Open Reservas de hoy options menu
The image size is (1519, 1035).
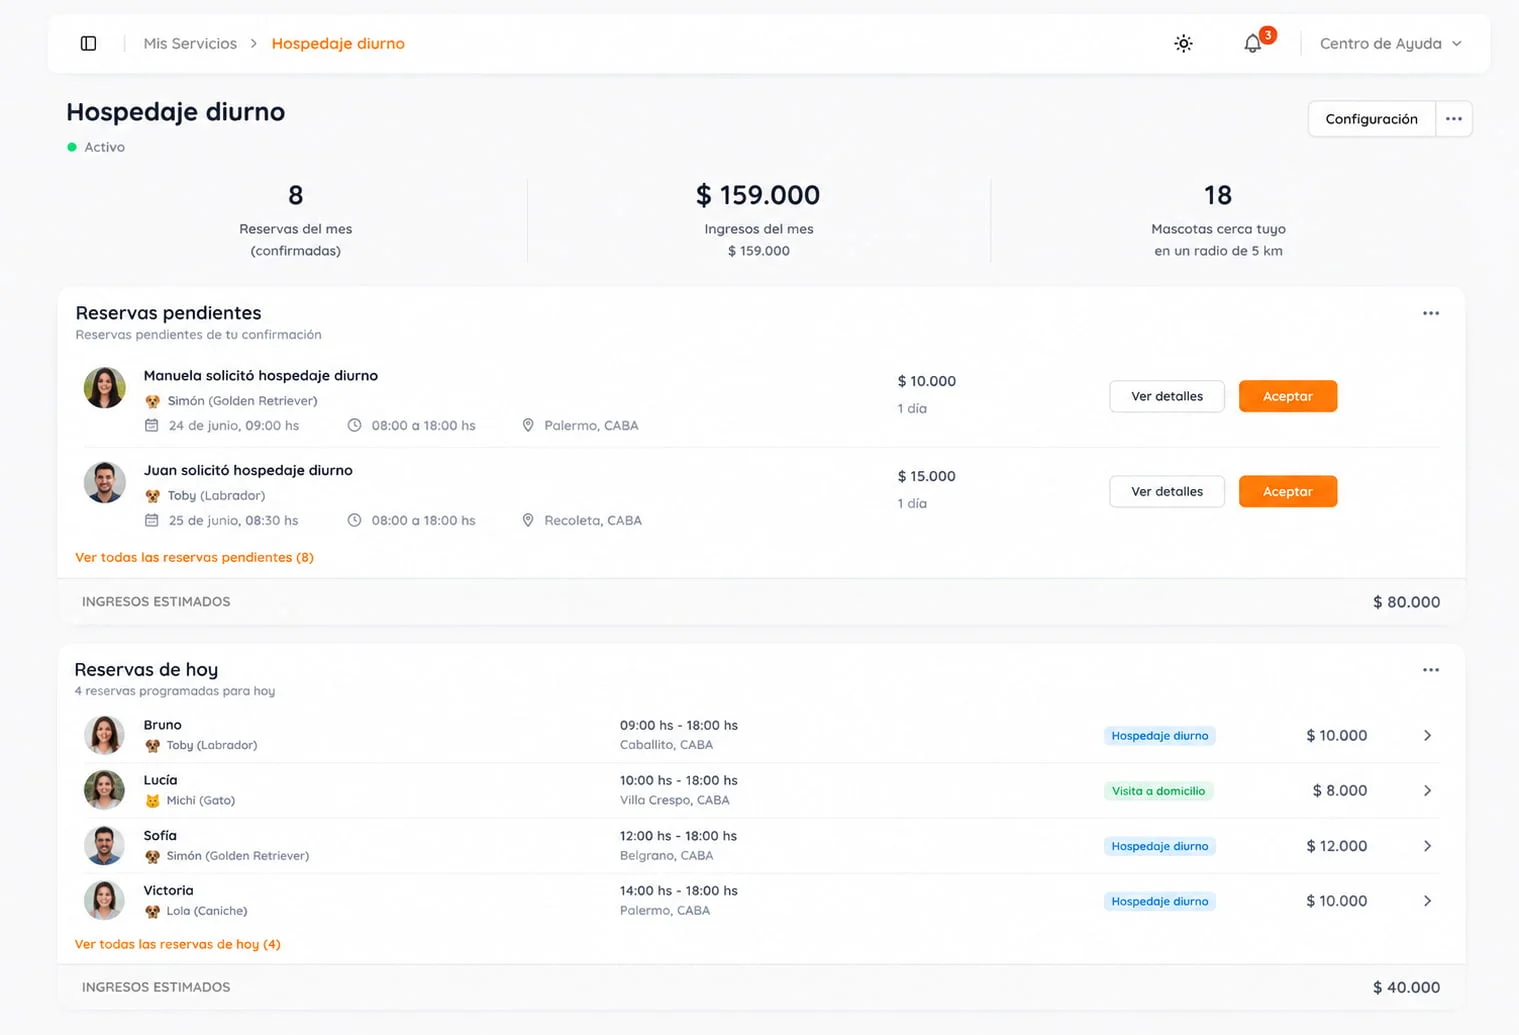coord(1431,670)
